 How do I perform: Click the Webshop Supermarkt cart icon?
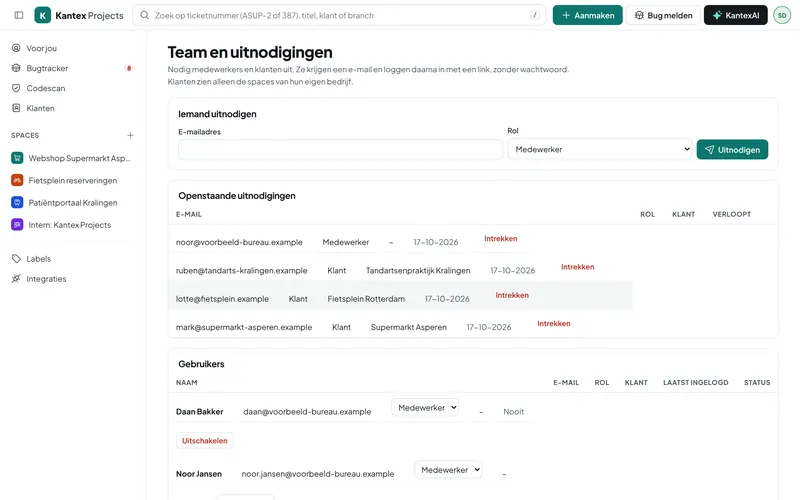click(17, 158)
